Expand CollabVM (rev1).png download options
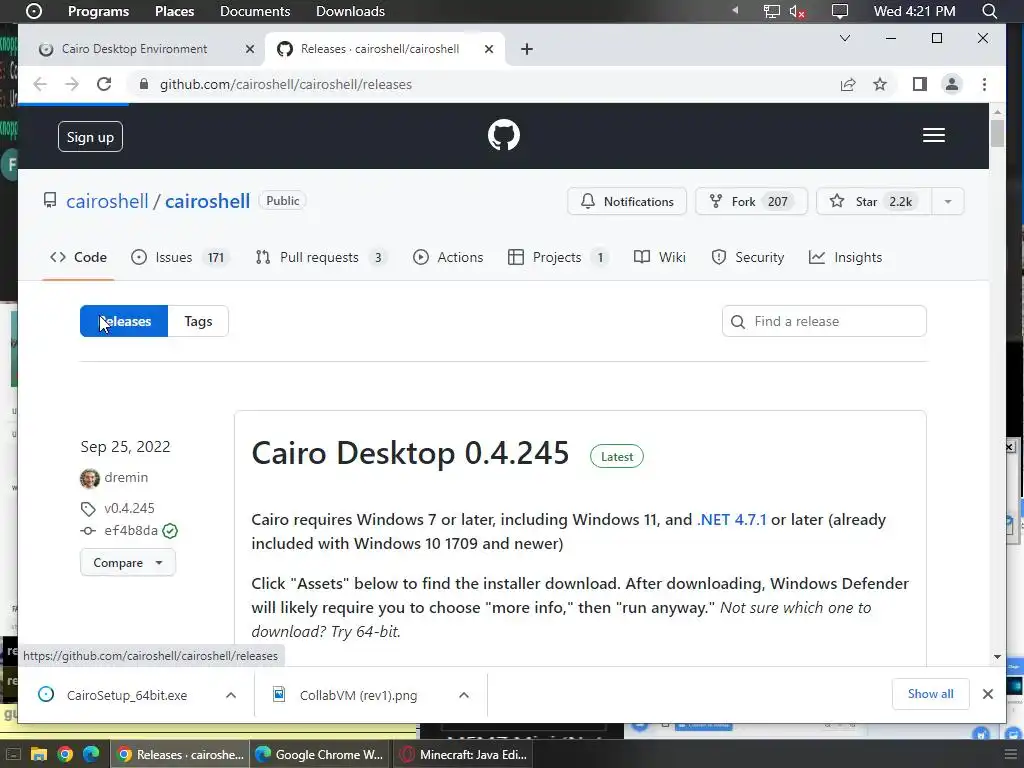Image resolution: width=1024 pixels, height=768 pixels. pyautogui.click(x=464, y=695)
